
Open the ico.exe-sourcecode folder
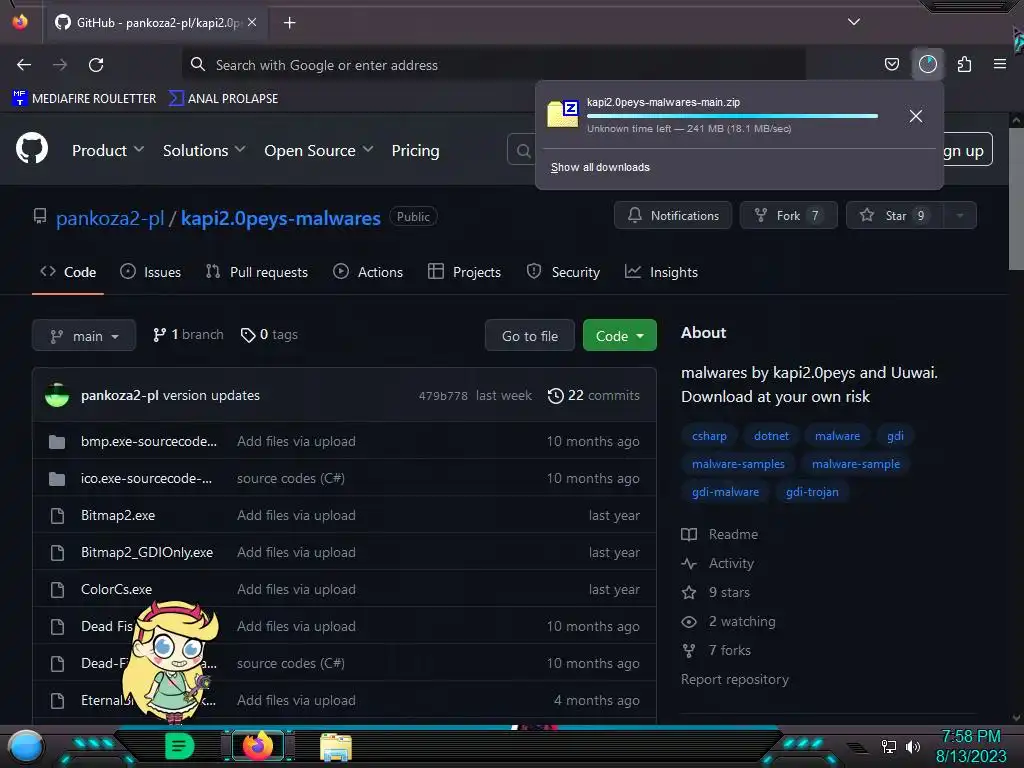[x=146, y=479]
